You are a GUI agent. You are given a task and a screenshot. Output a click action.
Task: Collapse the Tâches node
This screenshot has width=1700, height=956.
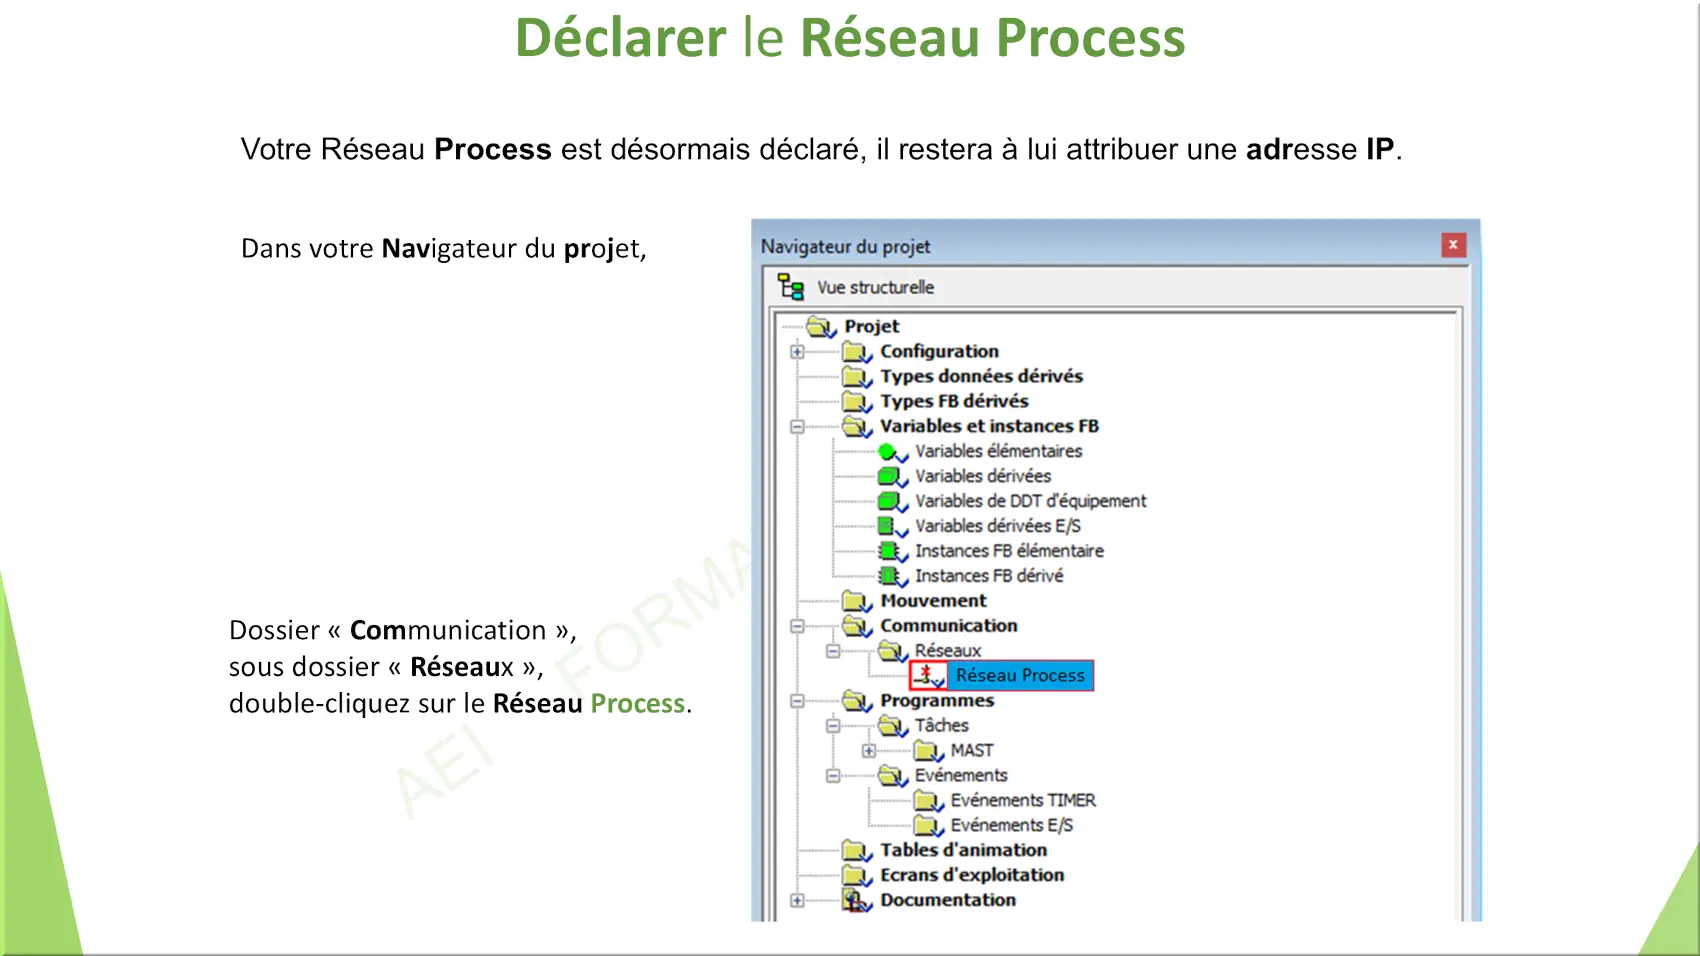pyautogui.click(x=833, y=726)
